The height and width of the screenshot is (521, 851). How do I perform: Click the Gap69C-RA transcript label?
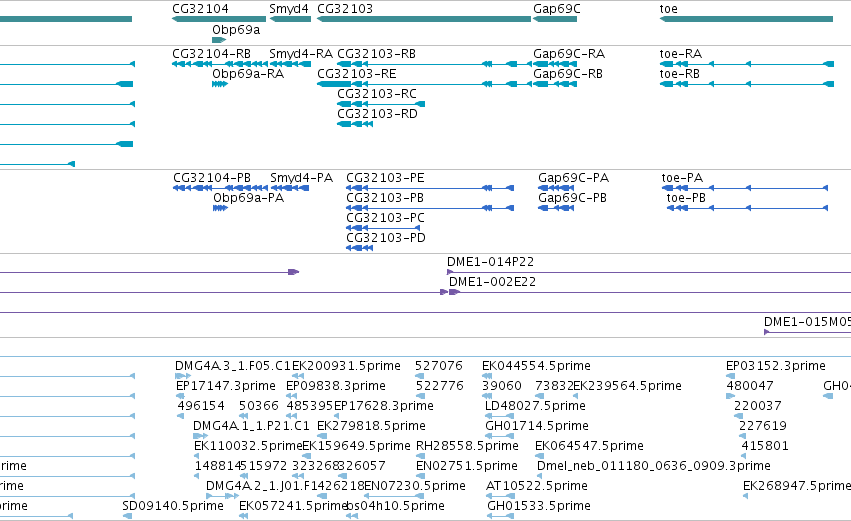tap(569, 54)
